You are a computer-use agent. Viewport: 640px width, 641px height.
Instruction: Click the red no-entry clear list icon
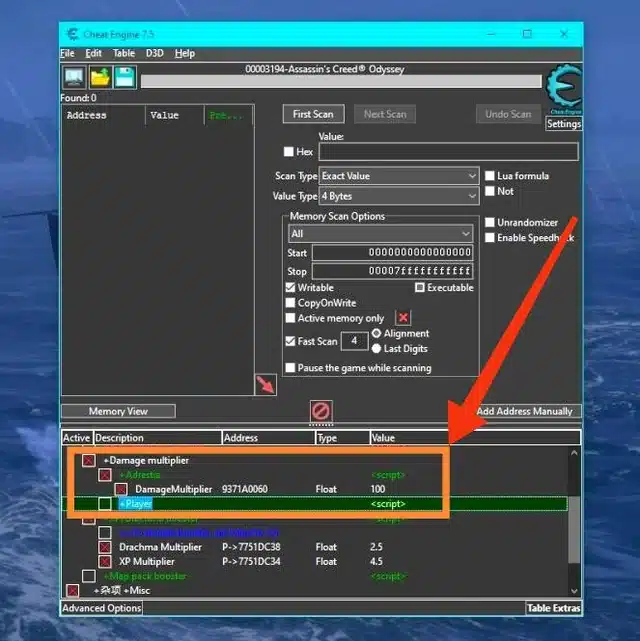(321, 411)
